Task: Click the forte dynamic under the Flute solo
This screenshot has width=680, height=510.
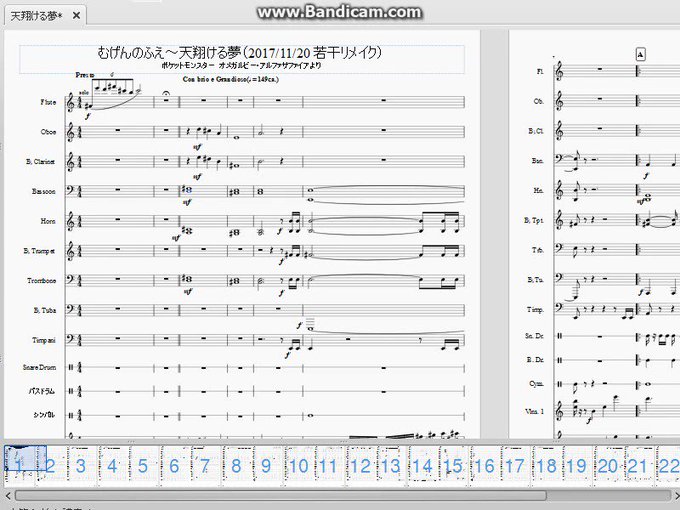Action: 88,116
